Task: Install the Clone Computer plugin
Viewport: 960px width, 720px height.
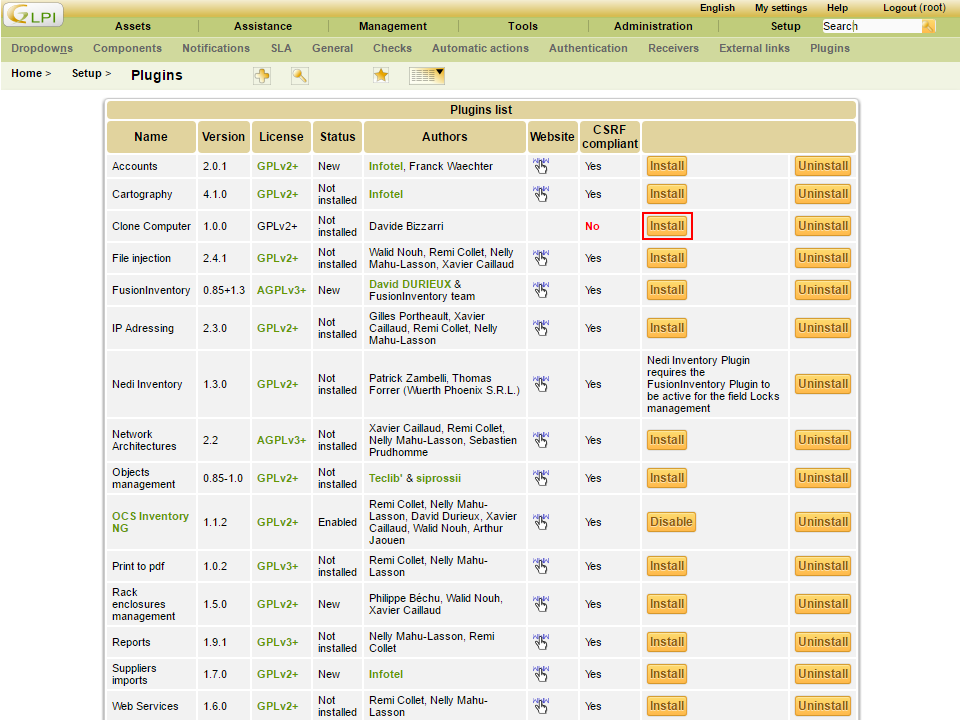Action: pos(667,226)
